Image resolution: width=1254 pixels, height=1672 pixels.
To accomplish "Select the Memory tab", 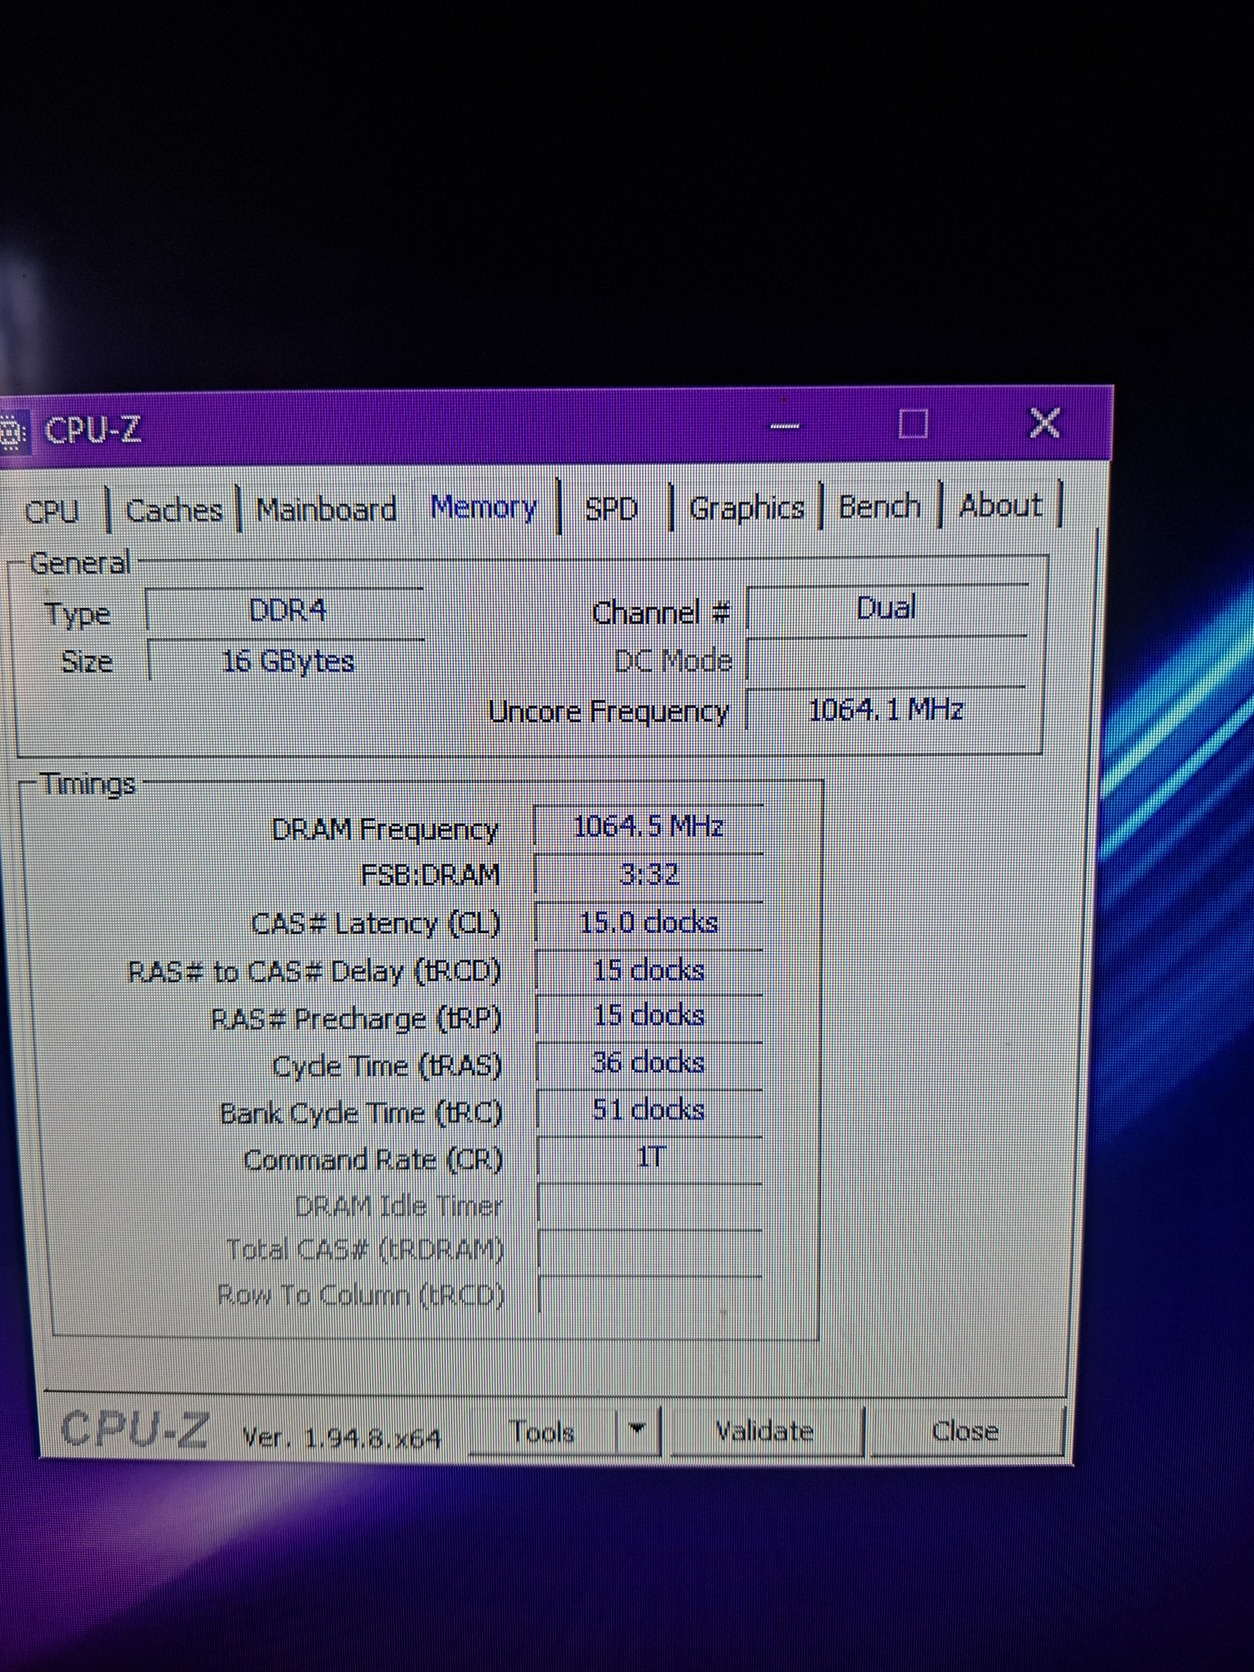I will 484,507.
